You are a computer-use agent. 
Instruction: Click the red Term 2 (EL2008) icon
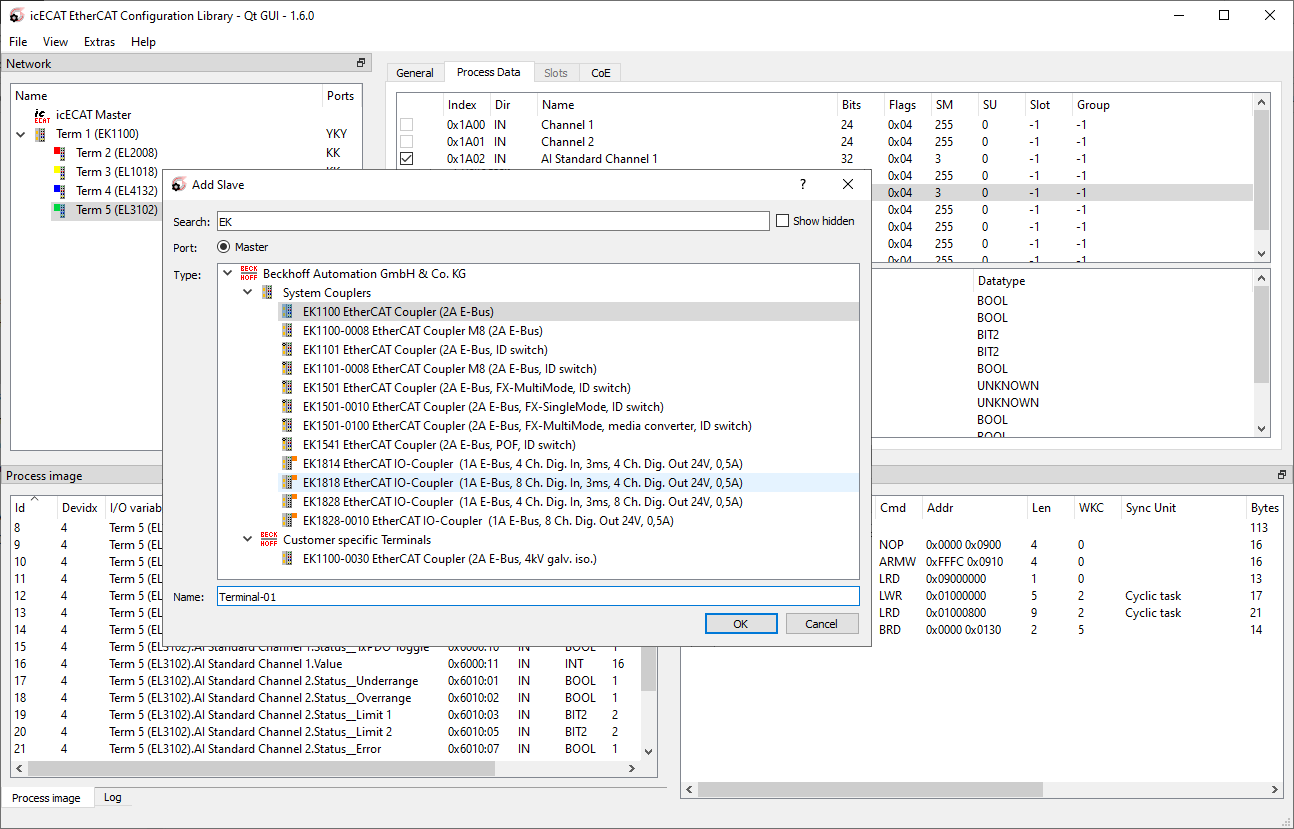tap(59, 153)
